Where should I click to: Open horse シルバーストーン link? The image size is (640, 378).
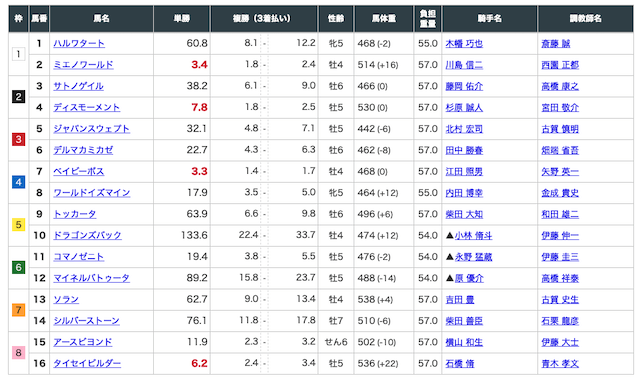click(87, 320)
